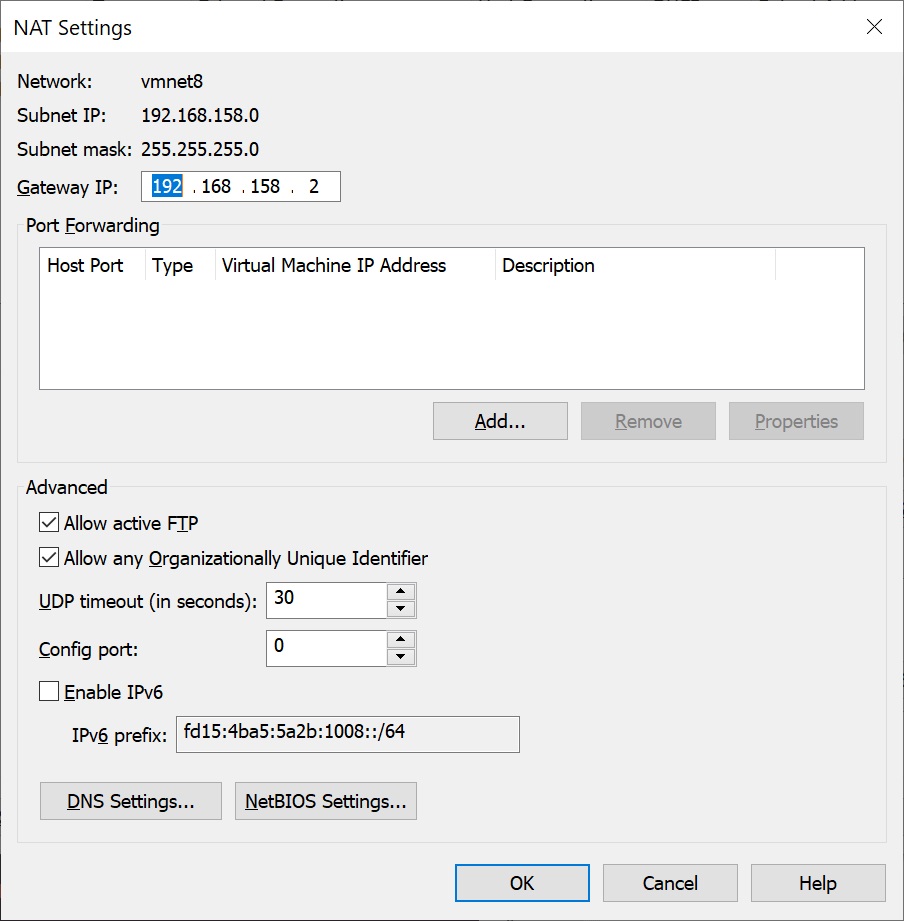Confirm with the OK button
The height and width of the screenshot is (921, 904).
point(522,883)
